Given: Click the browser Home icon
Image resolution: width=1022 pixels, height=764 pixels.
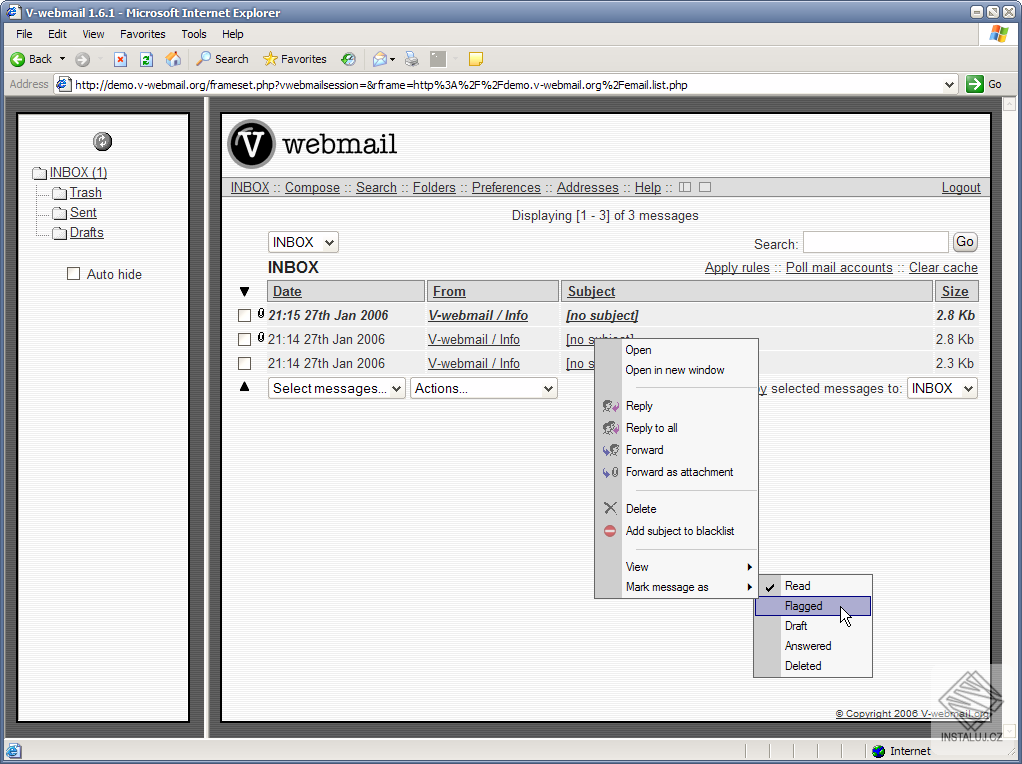Looking at the screenshot, I should 173,59.
